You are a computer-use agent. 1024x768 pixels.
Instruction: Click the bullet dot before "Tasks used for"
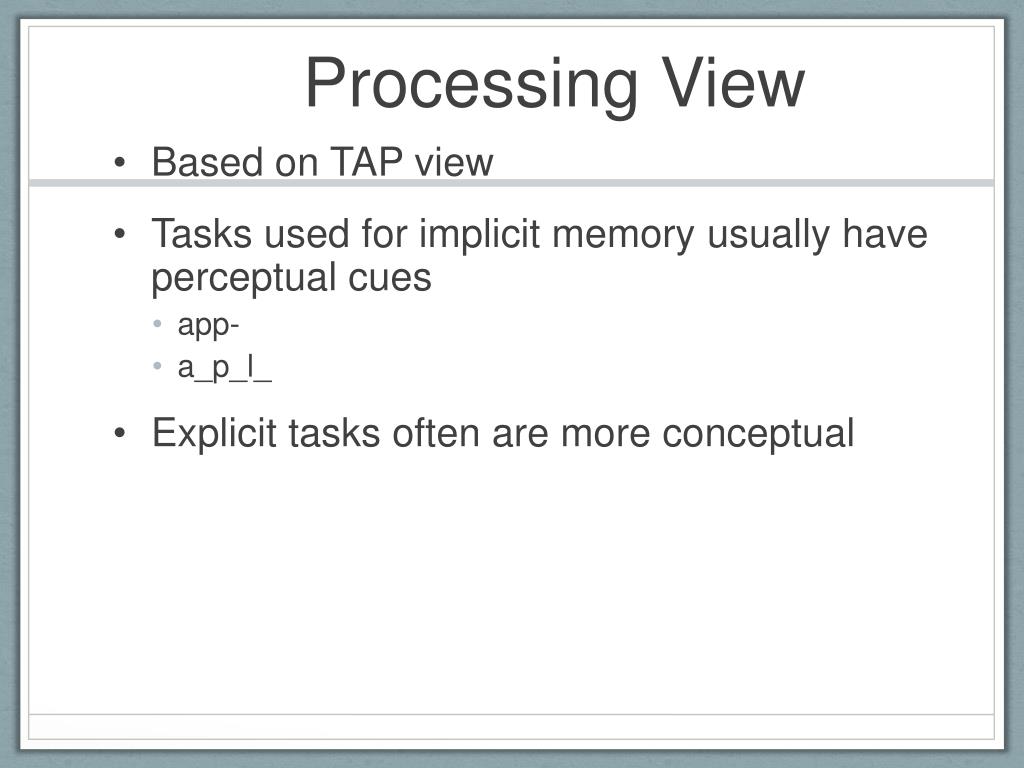point(119,233)
